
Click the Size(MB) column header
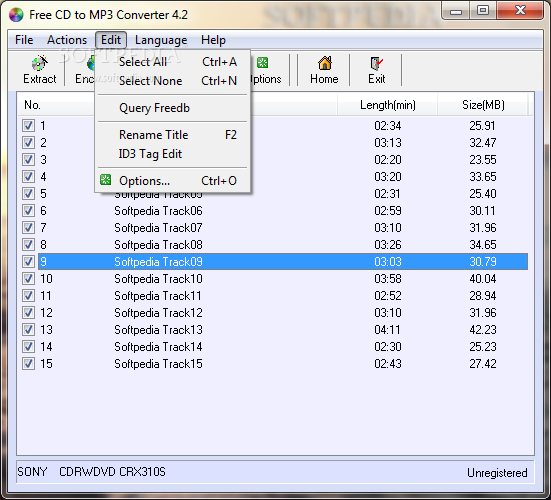tap(483, 105)
